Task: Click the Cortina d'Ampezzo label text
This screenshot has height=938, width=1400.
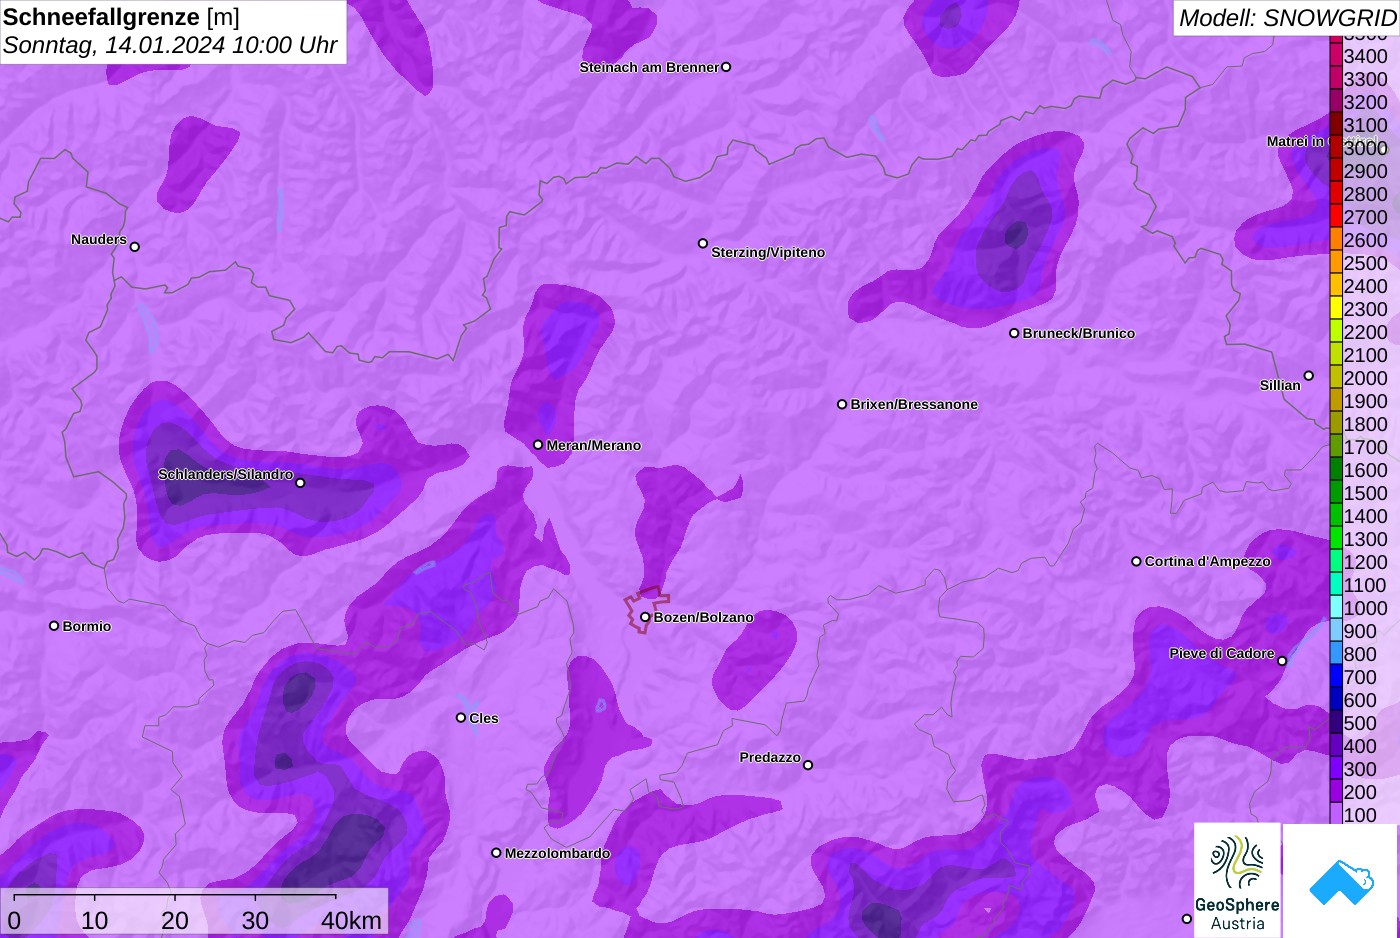Action: pos(1208,561)
